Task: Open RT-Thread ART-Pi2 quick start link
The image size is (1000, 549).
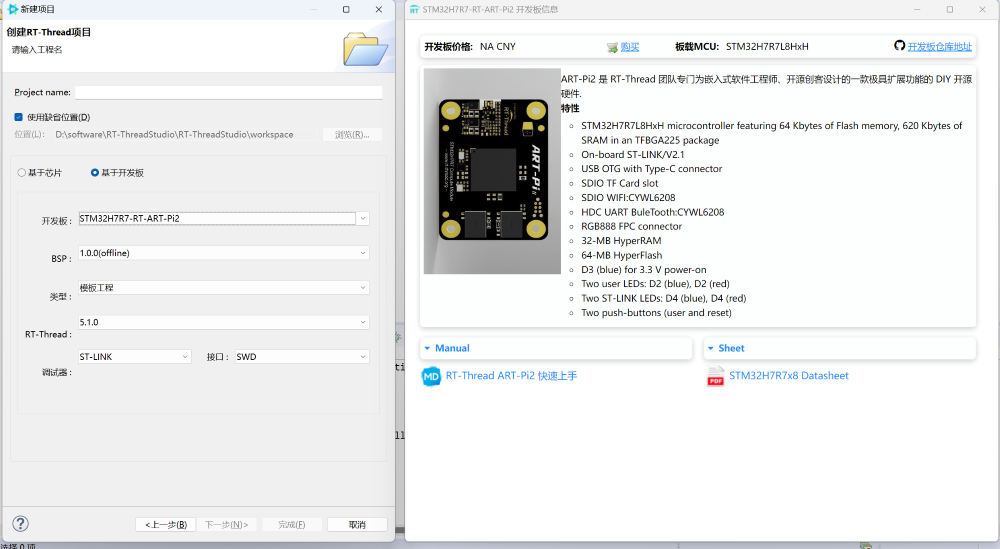Action: (511, 376)
